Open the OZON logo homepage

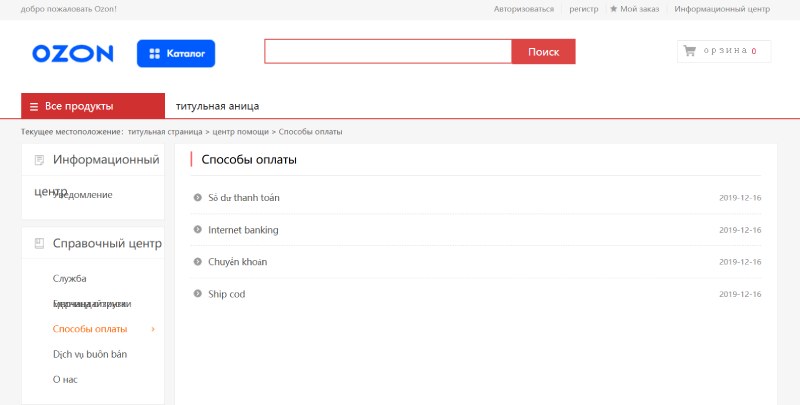72,54
